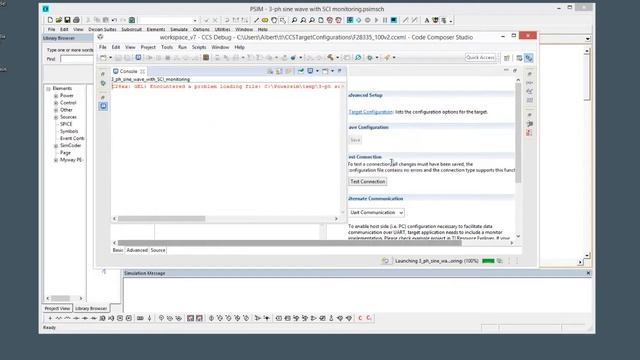Open the Uart Communication dropdown
Image resolution: width=640 pixels, height=360 pixels.
tap(376, 213)
